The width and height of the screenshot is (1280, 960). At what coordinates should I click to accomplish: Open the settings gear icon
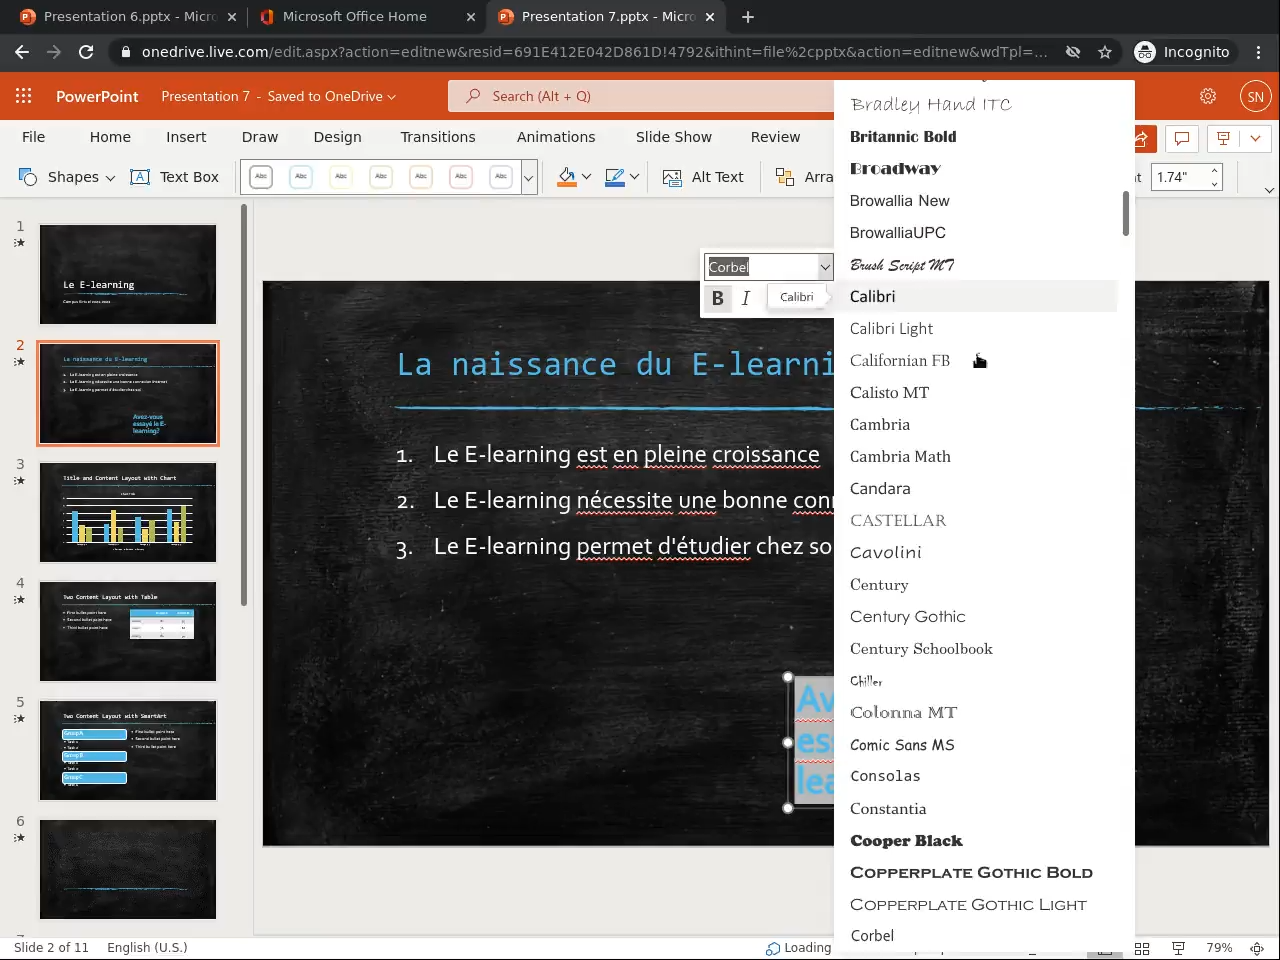point(1208,96)
